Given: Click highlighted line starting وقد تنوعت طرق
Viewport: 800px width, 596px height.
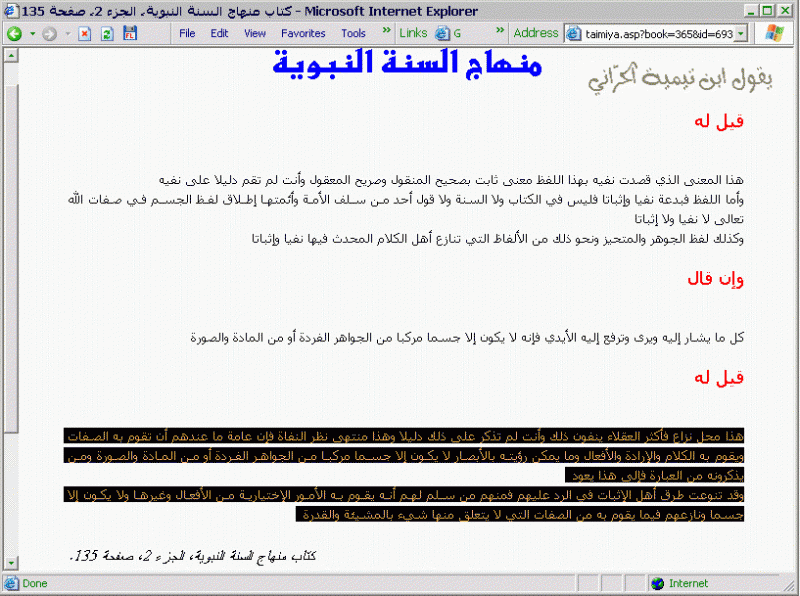Looking at the screenshot, I should (x=404, y=494).
